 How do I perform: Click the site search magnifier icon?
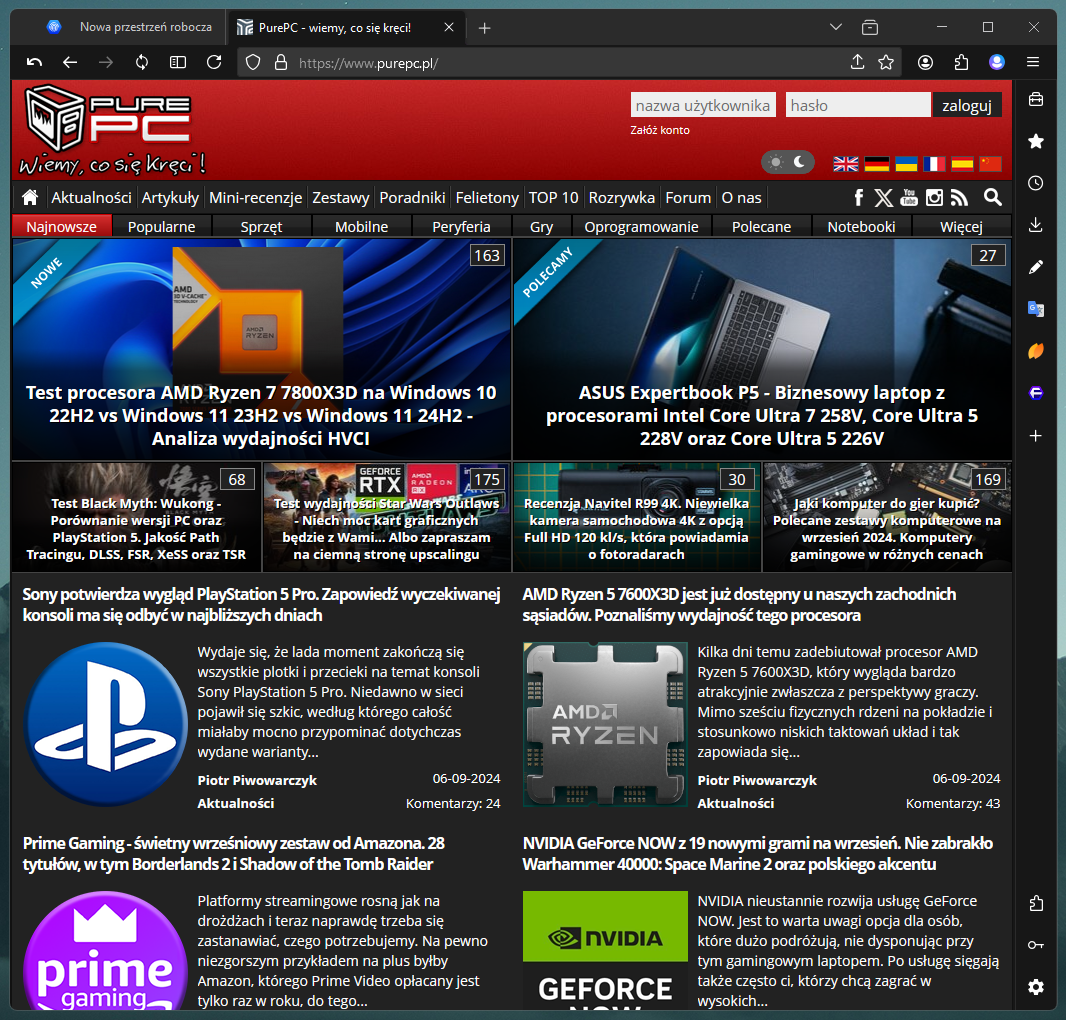click(992, 197)
